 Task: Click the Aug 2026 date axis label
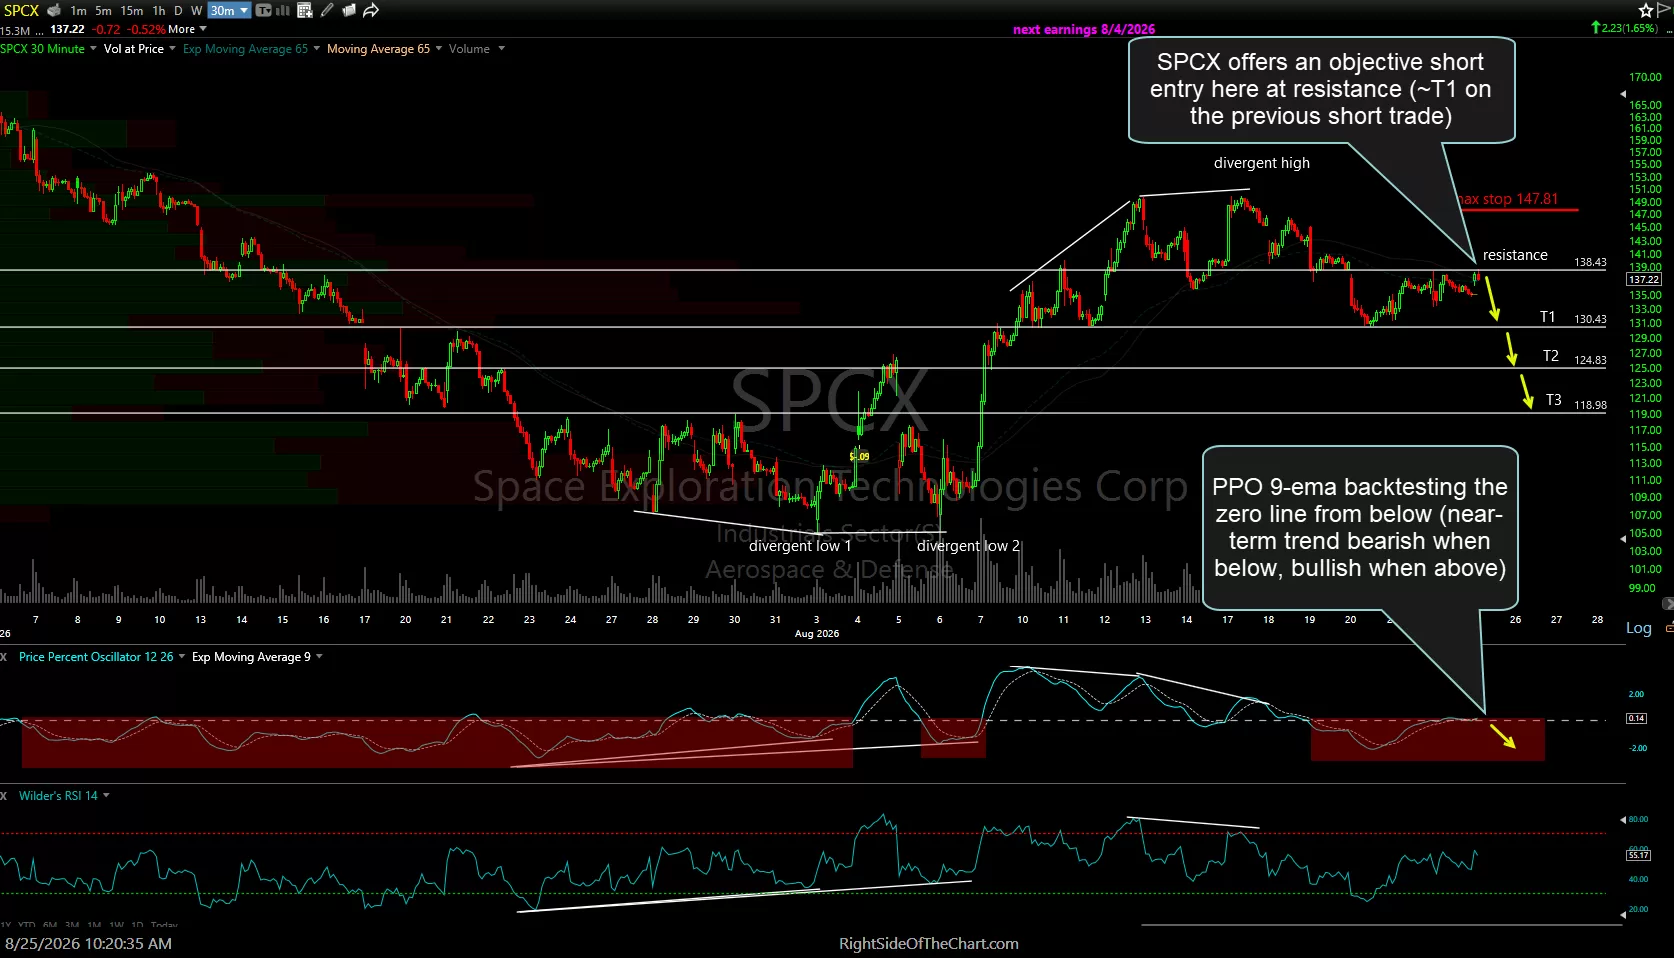pyautogui.click(x=817, y=634)
